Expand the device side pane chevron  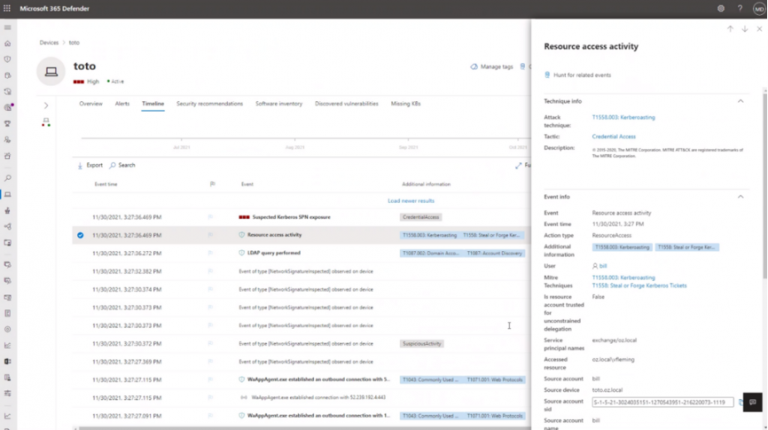[46, 105]
